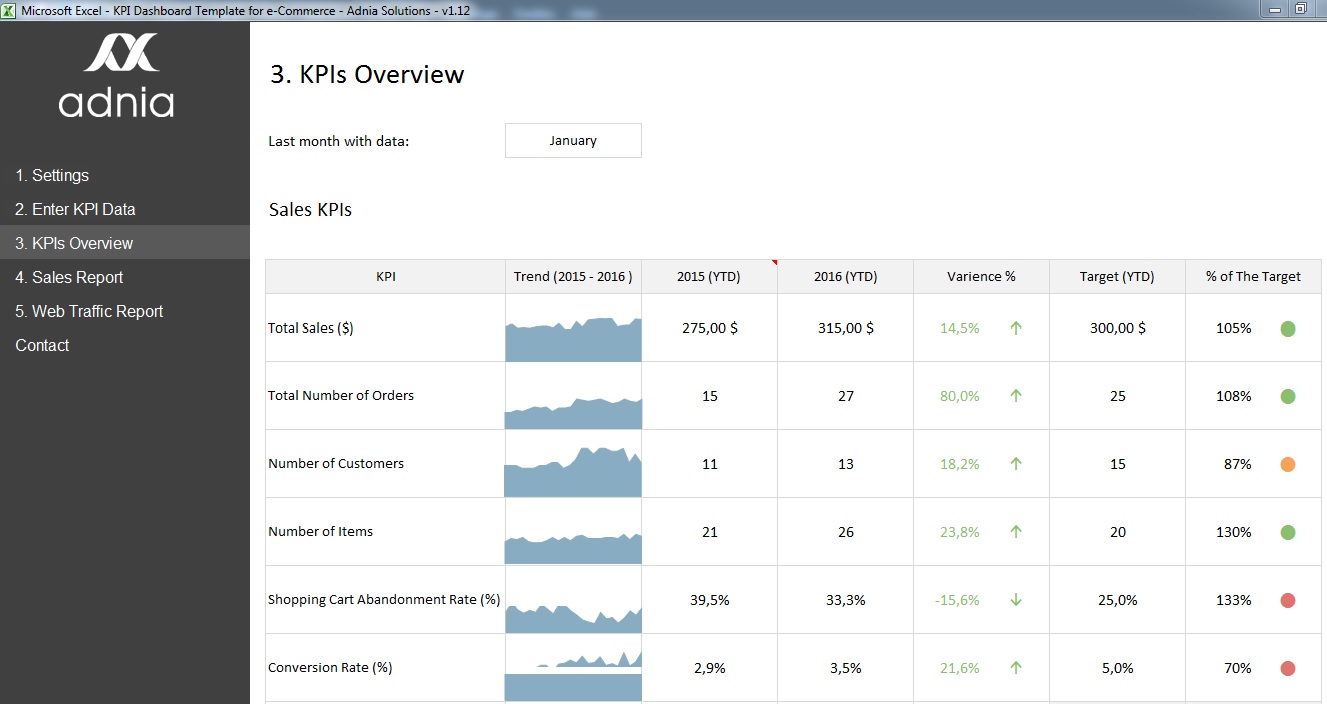Click the Number of Customers sparkline
The width and height of the screenshot is (1327, 704).
pyautogui.click(x=573, y=471)
